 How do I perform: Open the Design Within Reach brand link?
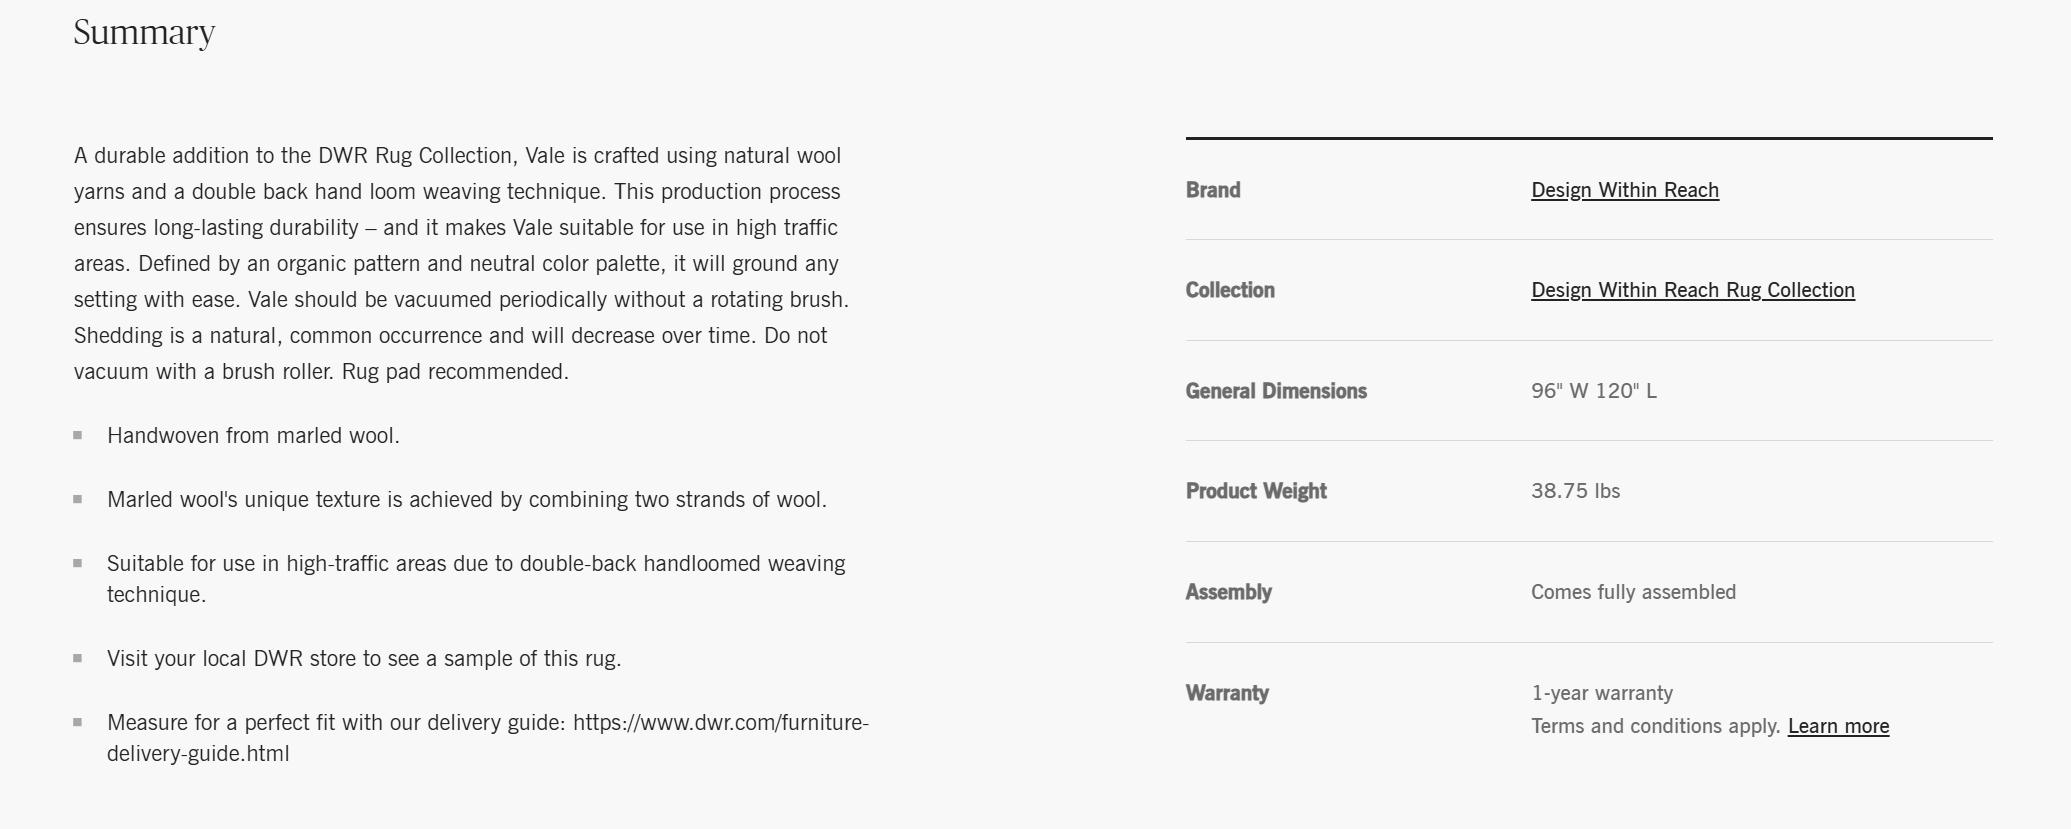(1624, 190)
